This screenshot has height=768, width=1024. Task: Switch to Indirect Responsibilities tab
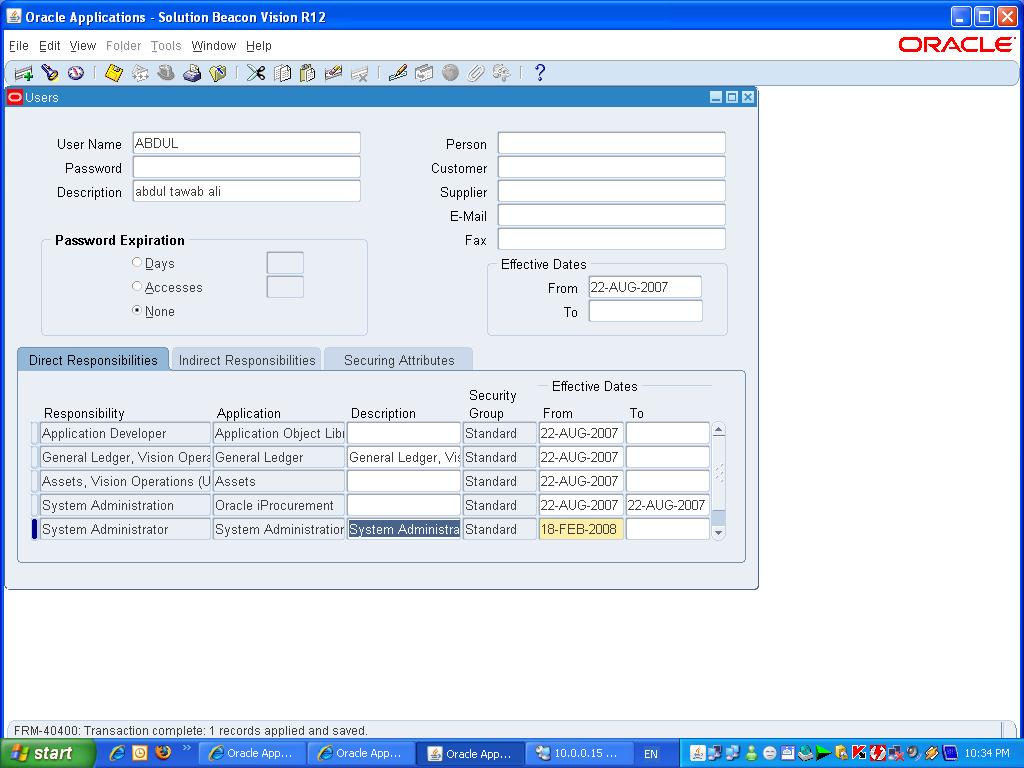pos(247,360)
